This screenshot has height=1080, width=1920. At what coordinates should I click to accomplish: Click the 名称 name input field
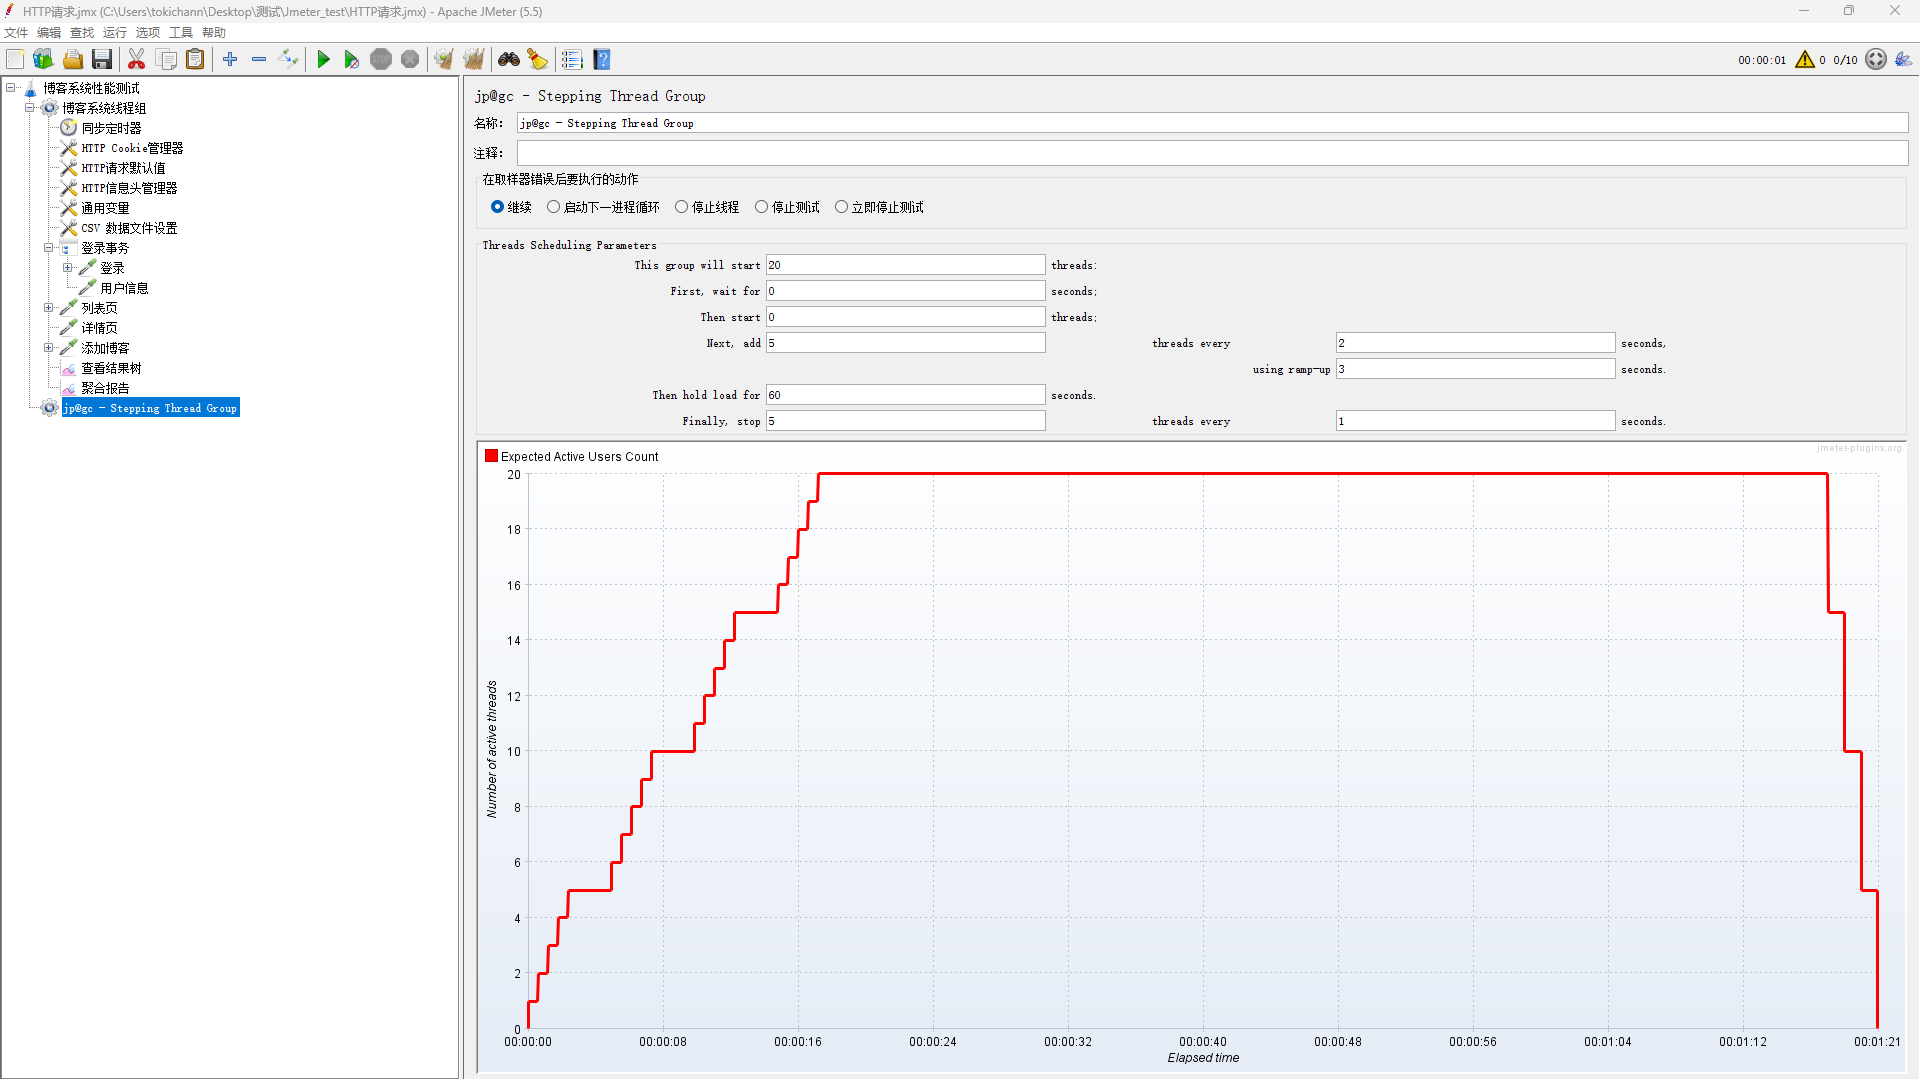tap(1212, 123)
